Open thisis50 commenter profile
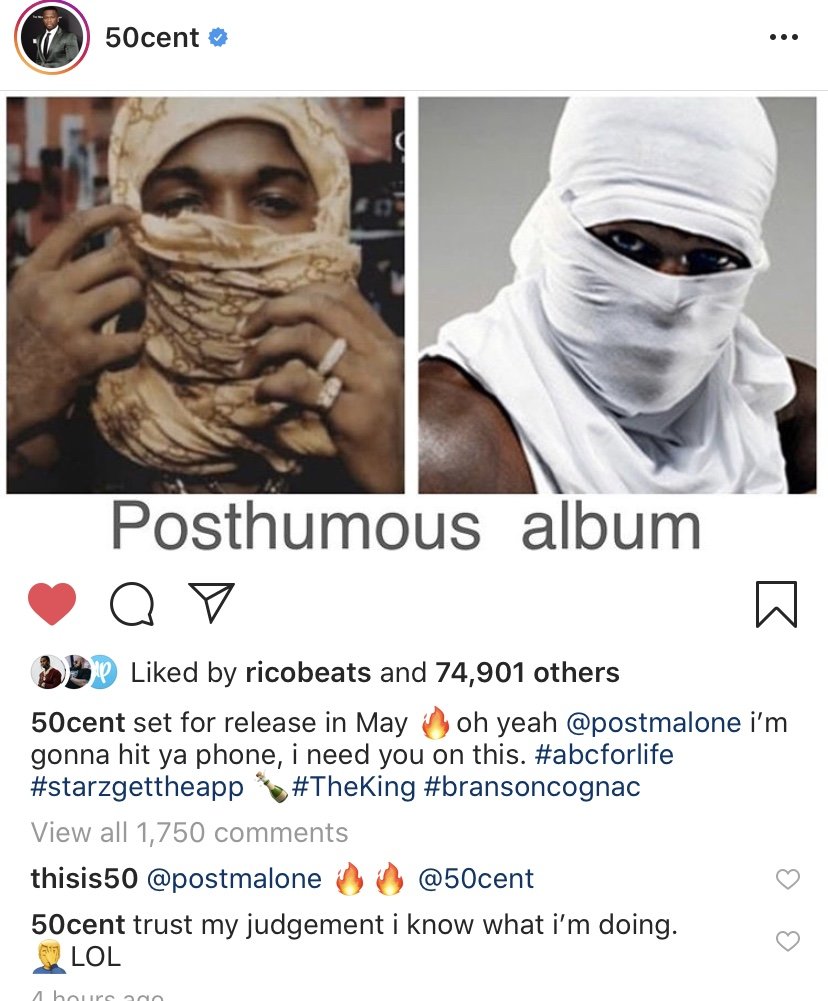 (84, 878)
